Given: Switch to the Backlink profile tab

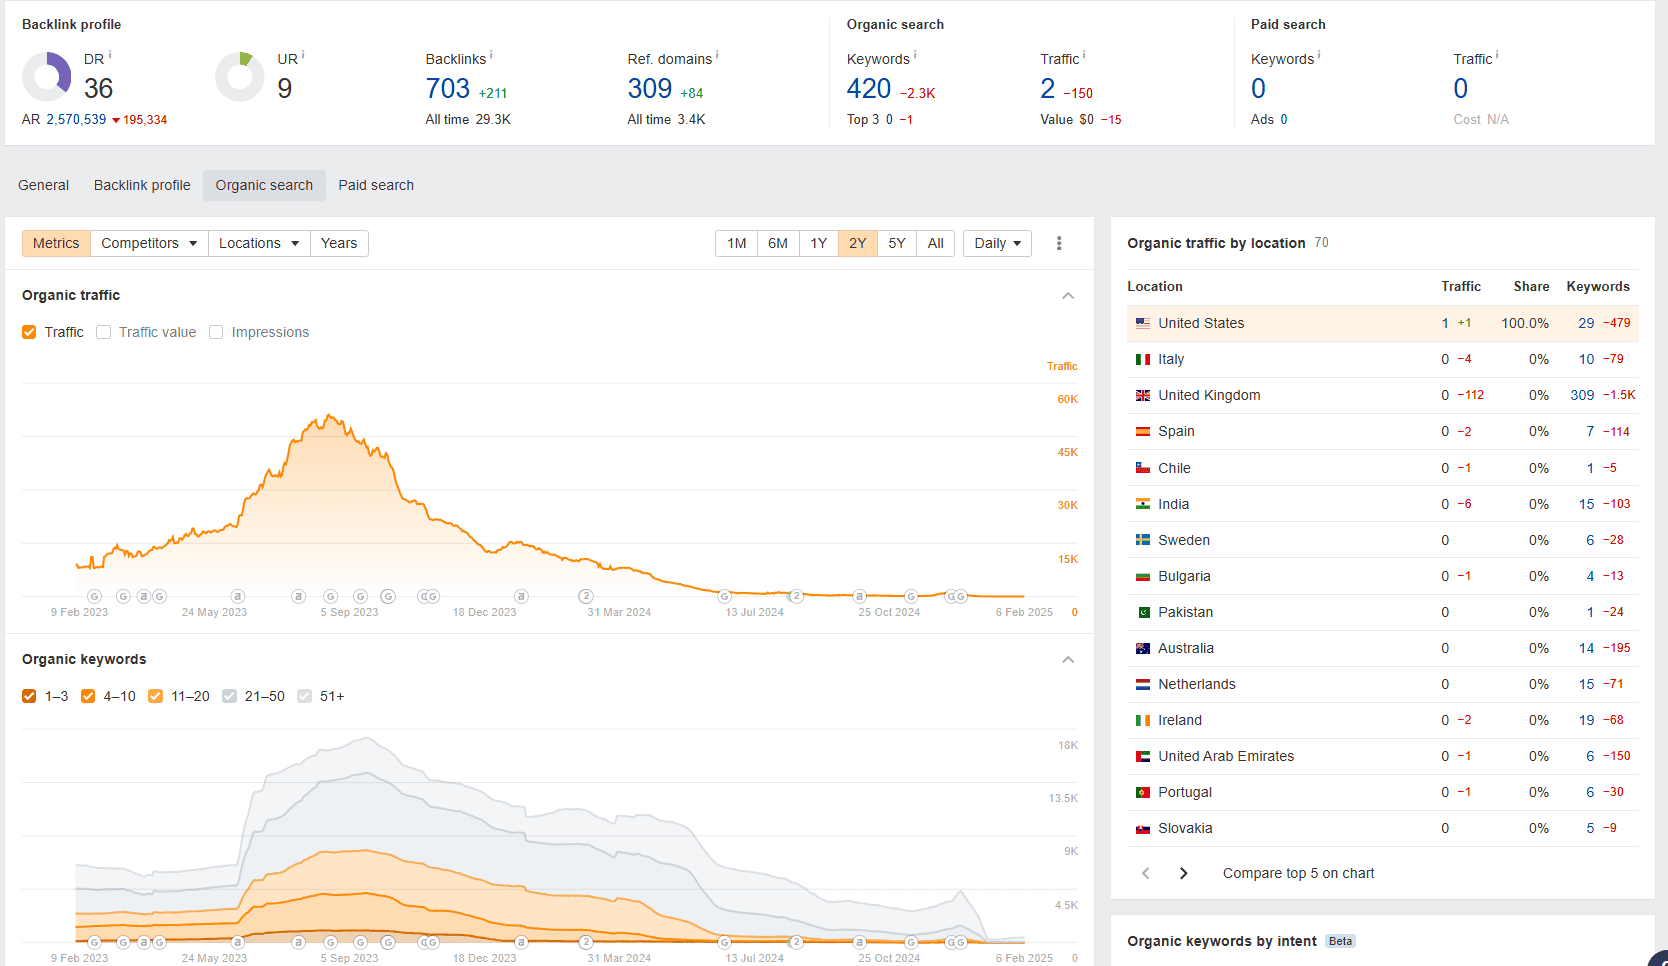Looking at the screenshot, I should (x=142, y=185).
